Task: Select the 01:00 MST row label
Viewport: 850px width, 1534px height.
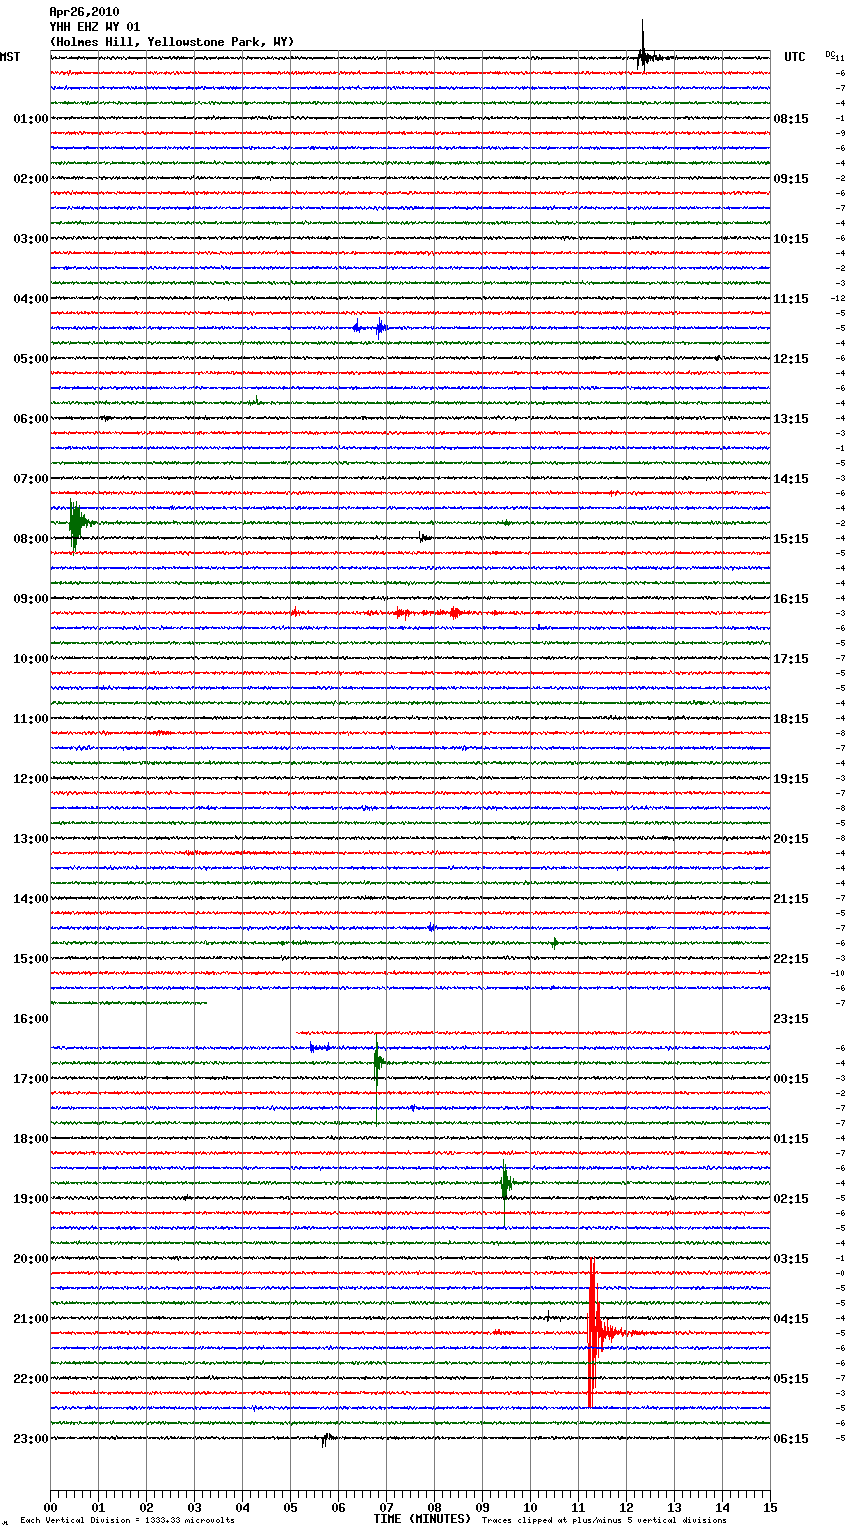Action: pyautogui.click(x=31, y=119)
